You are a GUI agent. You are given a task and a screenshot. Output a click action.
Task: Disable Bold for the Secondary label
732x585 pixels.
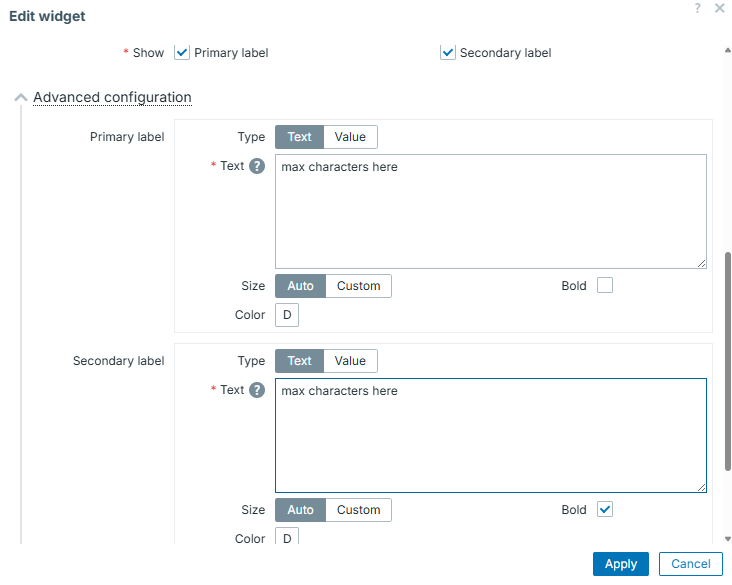coord(604,510)
